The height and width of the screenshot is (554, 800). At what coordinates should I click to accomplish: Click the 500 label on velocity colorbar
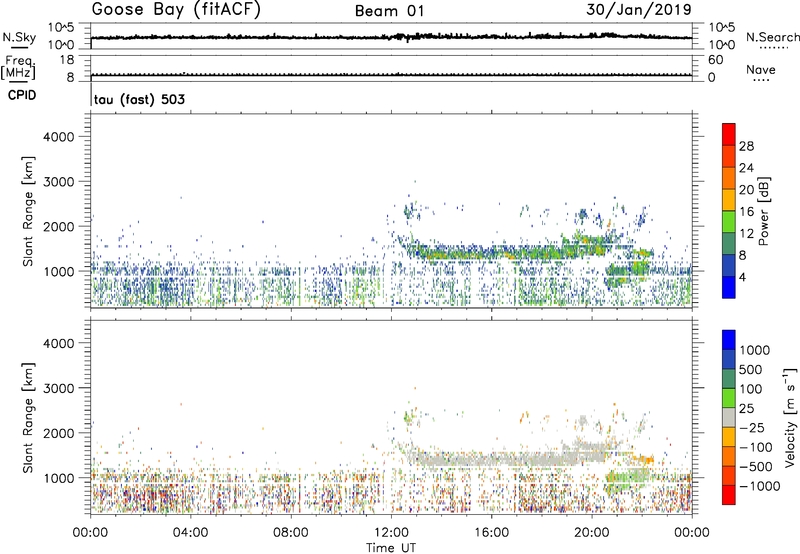(751, 369)
